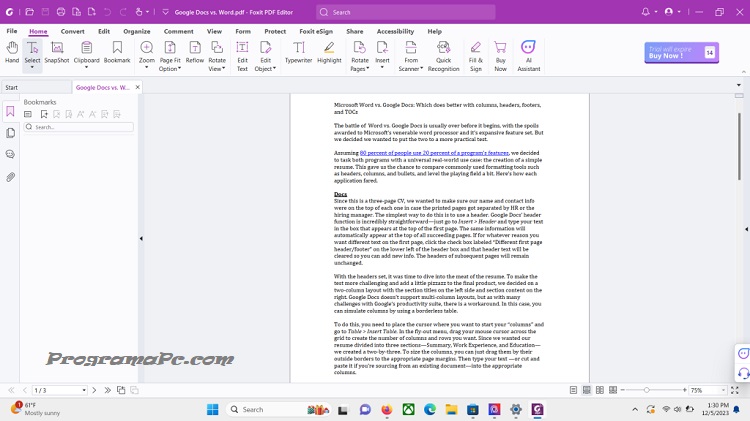Open the Comments panel in sidebar
Screen dimensions: 750x421
pos(10,155)
